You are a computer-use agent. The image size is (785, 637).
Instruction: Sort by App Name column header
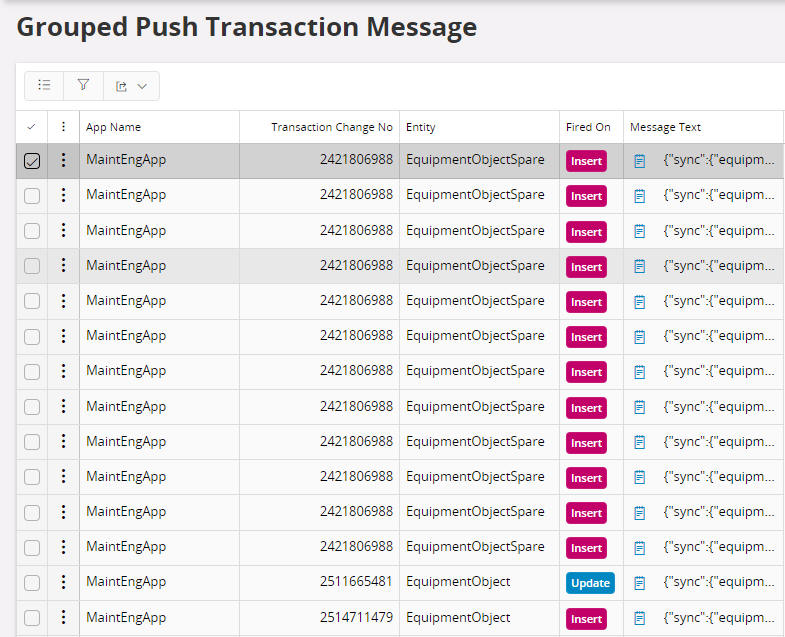113,127
